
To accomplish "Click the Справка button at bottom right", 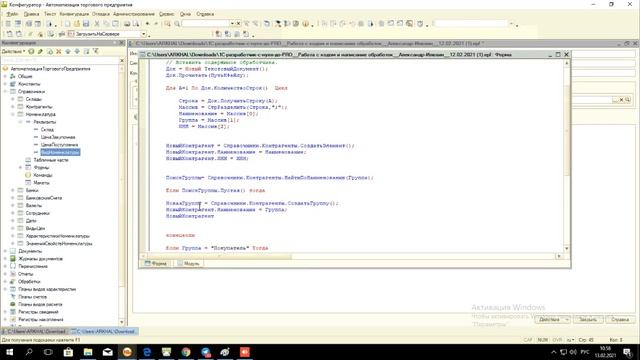I will [620, 320].
